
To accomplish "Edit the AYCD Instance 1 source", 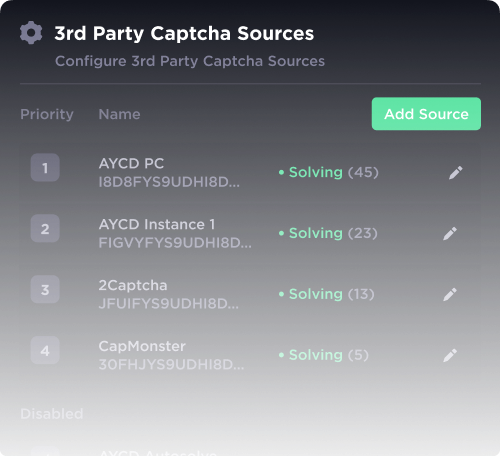I will tap(450, 233).
